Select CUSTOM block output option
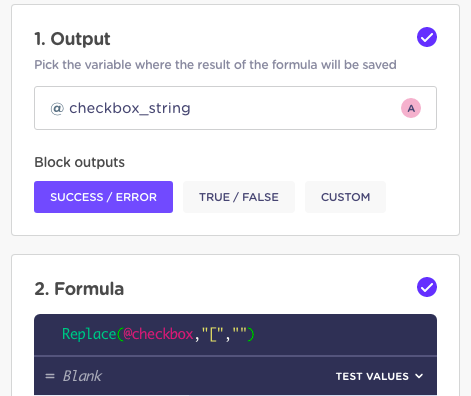Screen dimensions: 471x396 pos(345,197)
